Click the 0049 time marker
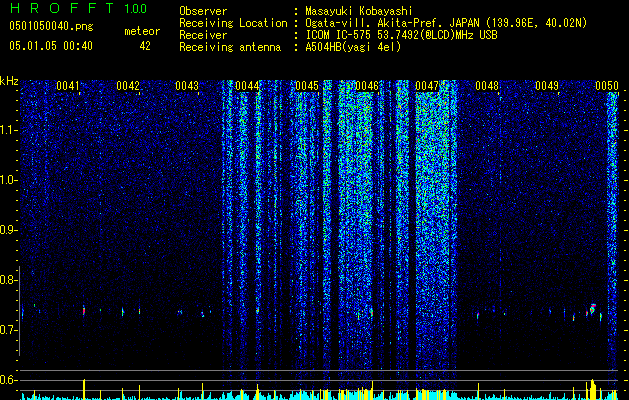Image resolution: width=629 pixels, height=400 pixels. coord(547,86)
